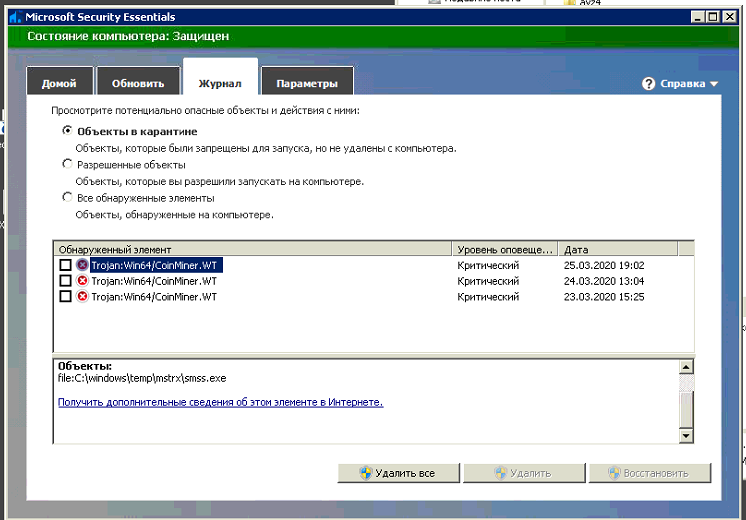Click the file path C:\windows\temp\mstrx\smss.exe

[x=142, y=378]
